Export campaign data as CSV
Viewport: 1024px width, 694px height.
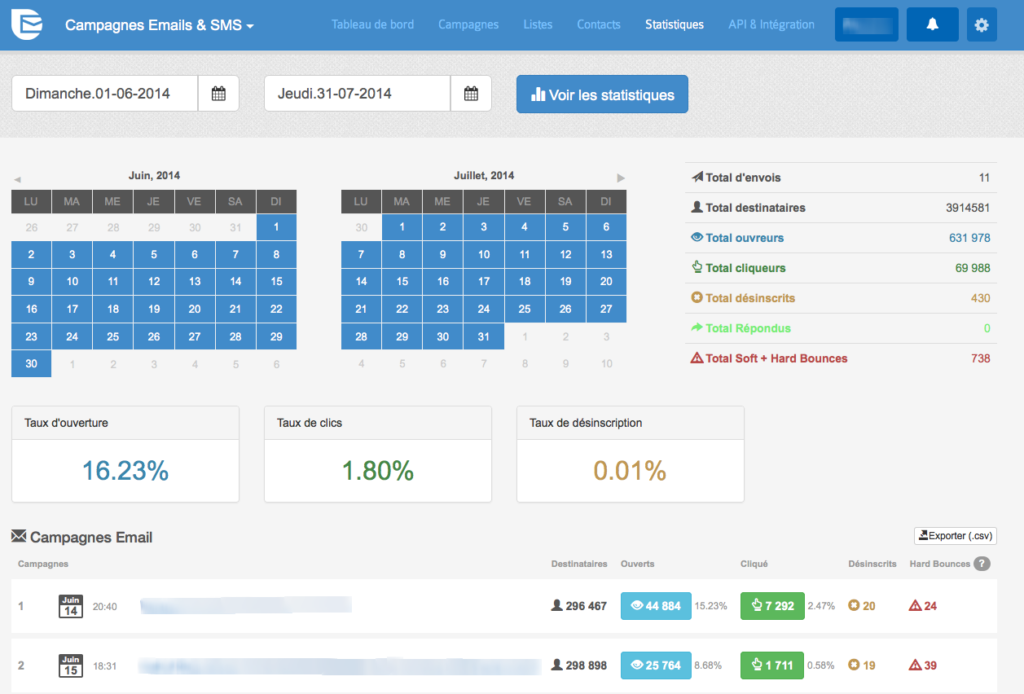955,536
